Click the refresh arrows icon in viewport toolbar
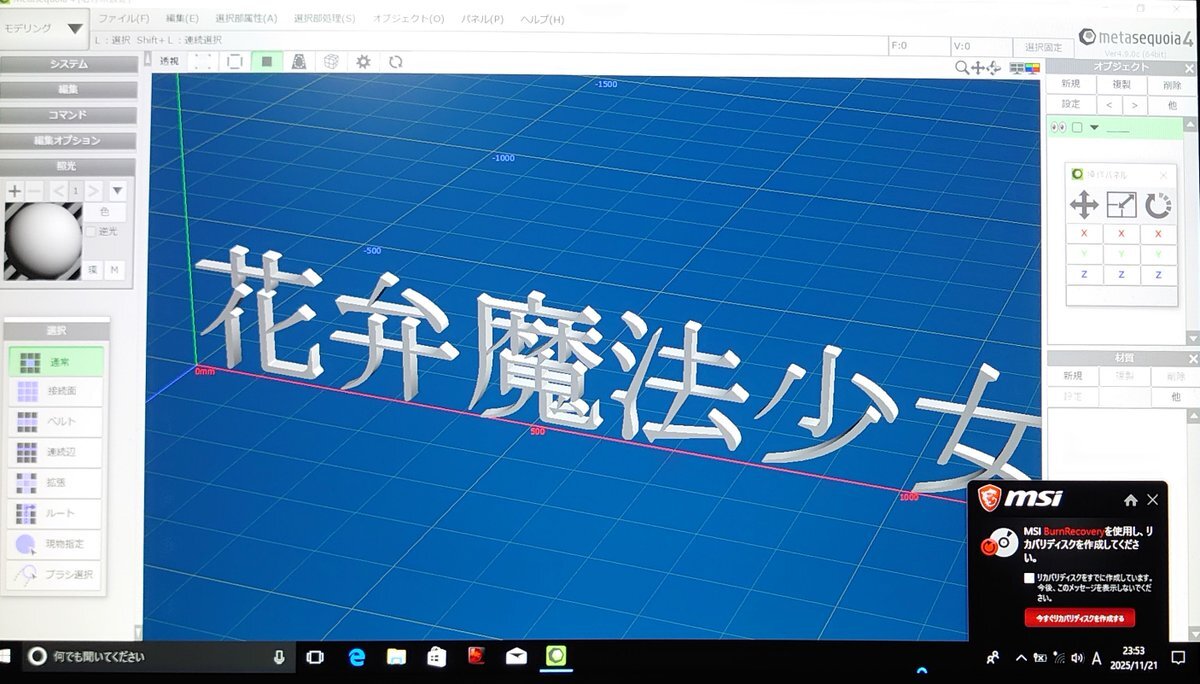This screenshot has height=684, width=1200. coord(396,61)
